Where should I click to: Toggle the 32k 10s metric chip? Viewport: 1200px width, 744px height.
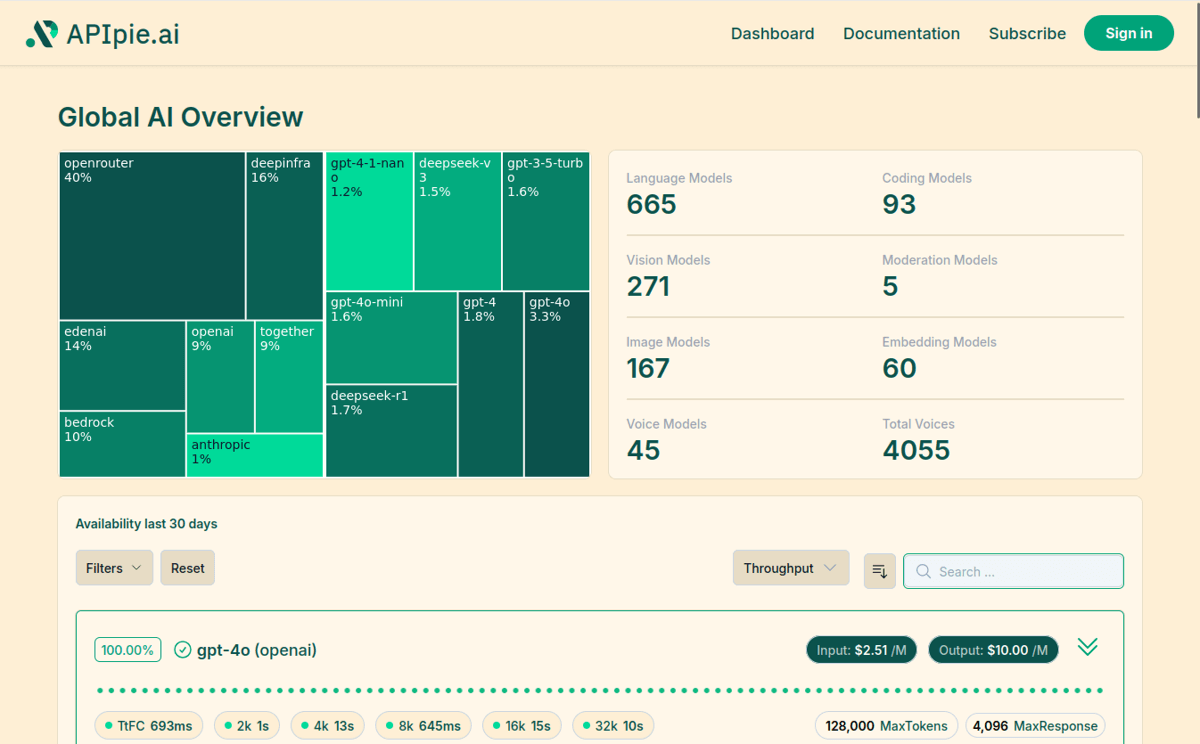[x=612, y=725]
